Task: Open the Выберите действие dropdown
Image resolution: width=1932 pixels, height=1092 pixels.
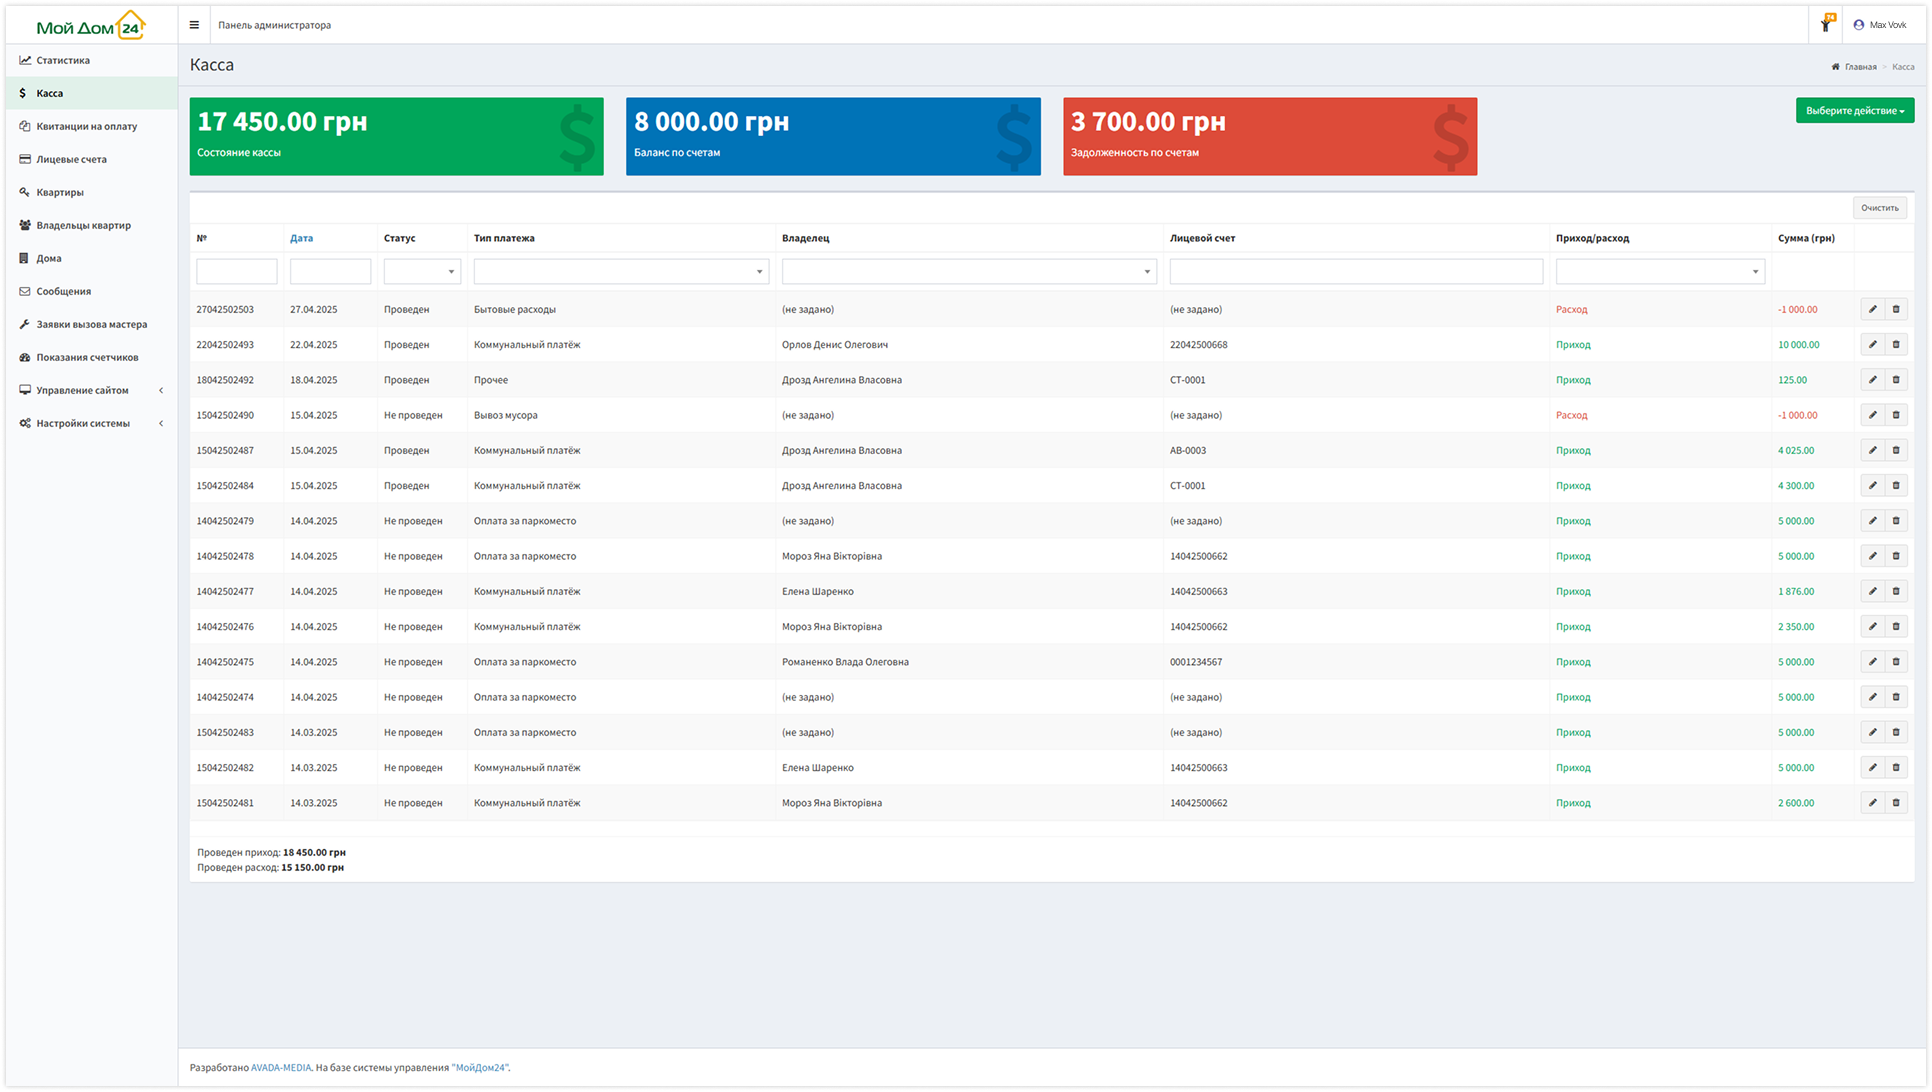Action: (x=1854, y=110)
